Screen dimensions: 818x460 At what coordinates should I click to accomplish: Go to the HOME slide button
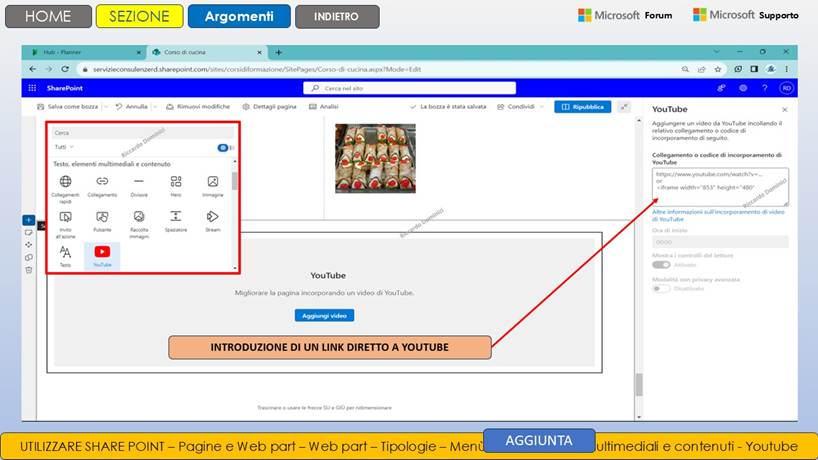pos(48,16)
